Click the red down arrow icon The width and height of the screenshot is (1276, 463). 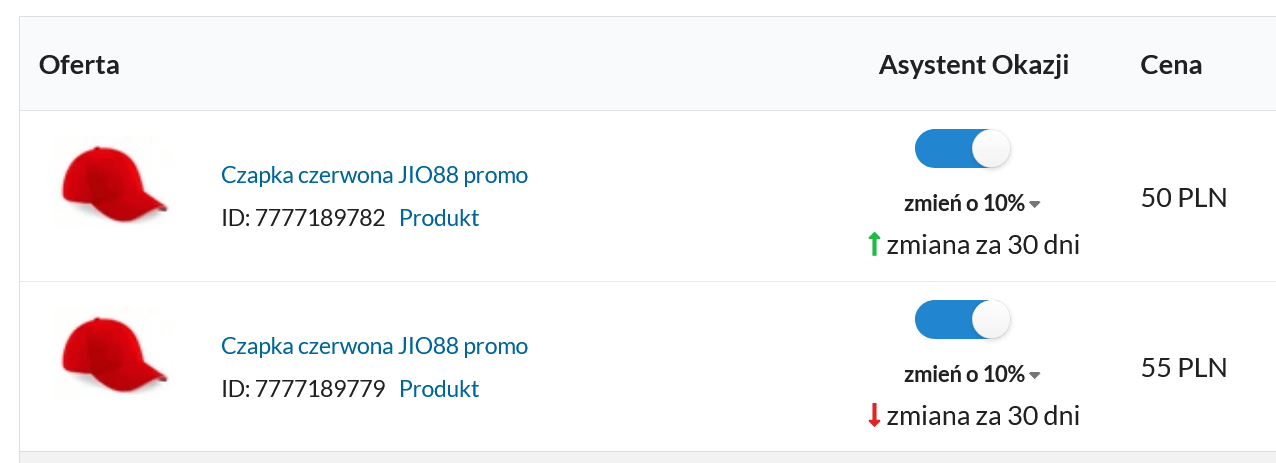[874, 415]
